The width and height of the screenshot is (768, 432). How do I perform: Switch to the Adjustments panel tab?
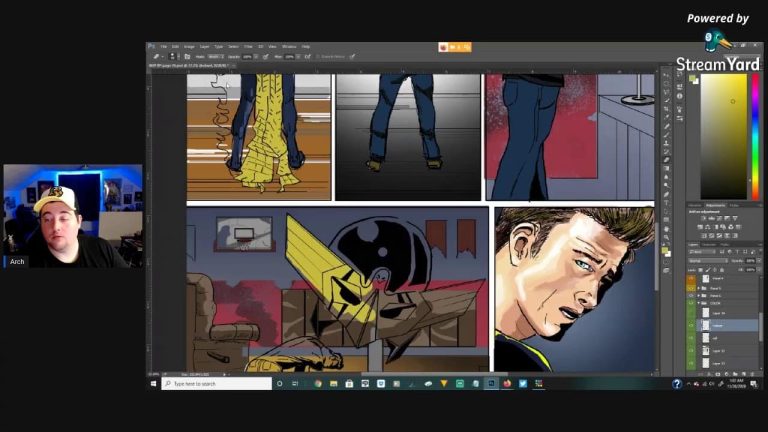(x=715, y=205)
